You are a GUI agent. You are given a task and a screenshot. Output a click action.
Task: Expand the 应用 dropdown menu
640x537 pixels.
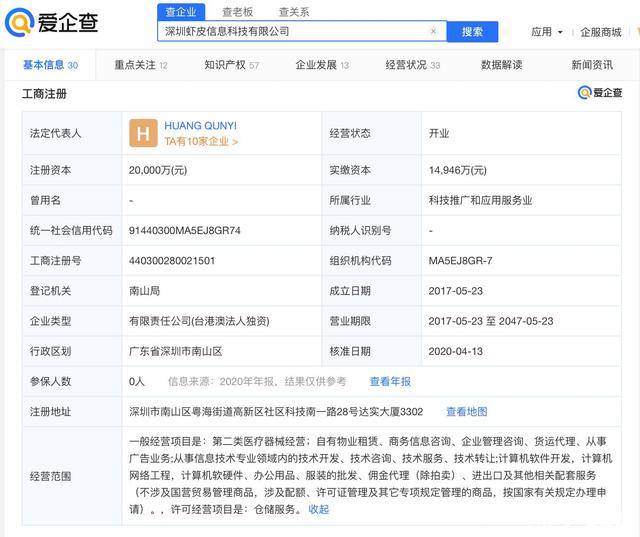[x=547, y=32]
